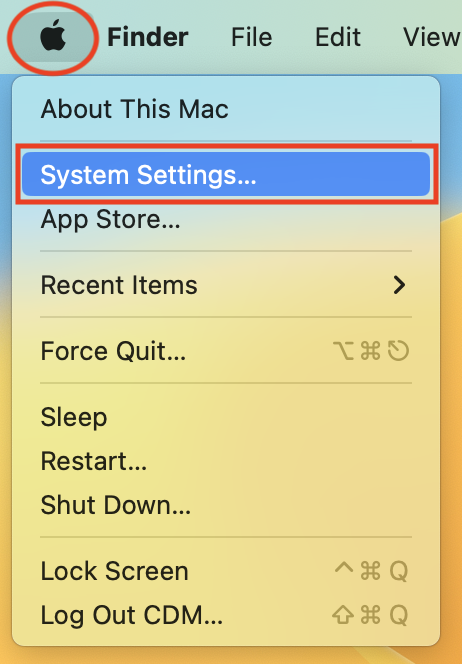
Task: Launch App Store… from the menu
Action: click(226, 219)
